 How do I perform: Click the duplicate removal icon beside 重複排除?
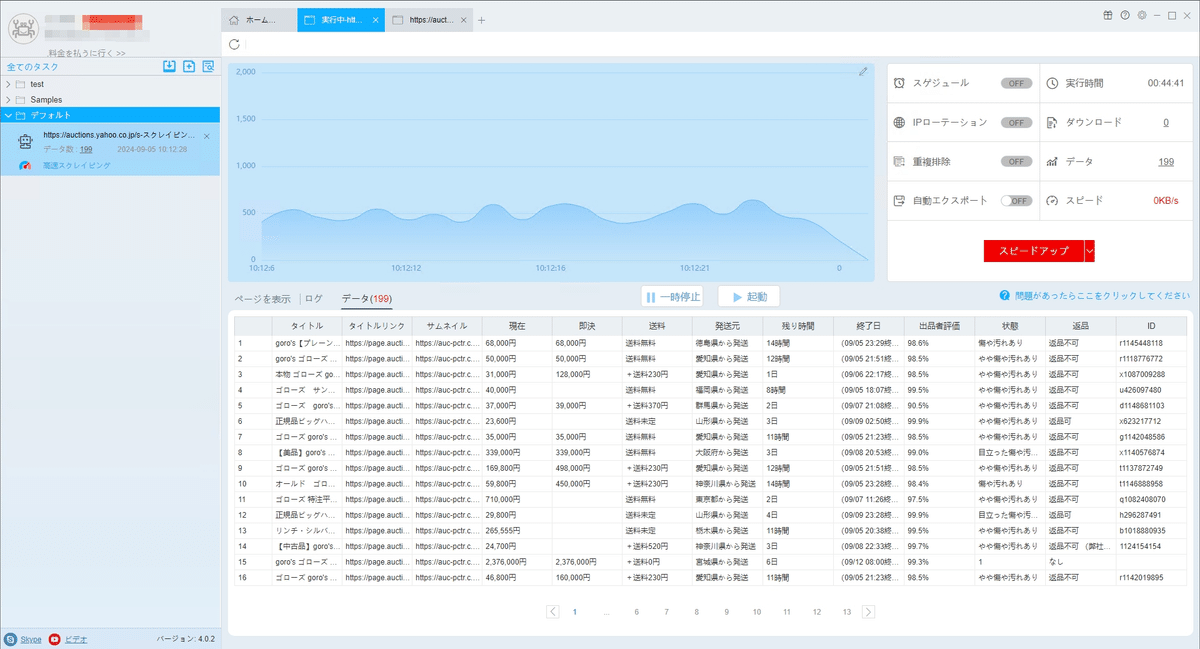point(900,161)
